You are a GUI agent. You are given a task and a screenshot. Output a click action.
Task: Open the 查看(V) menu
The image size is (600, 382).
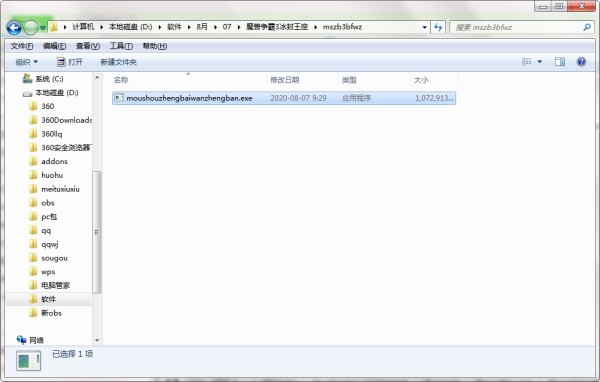tap(88, 46)
